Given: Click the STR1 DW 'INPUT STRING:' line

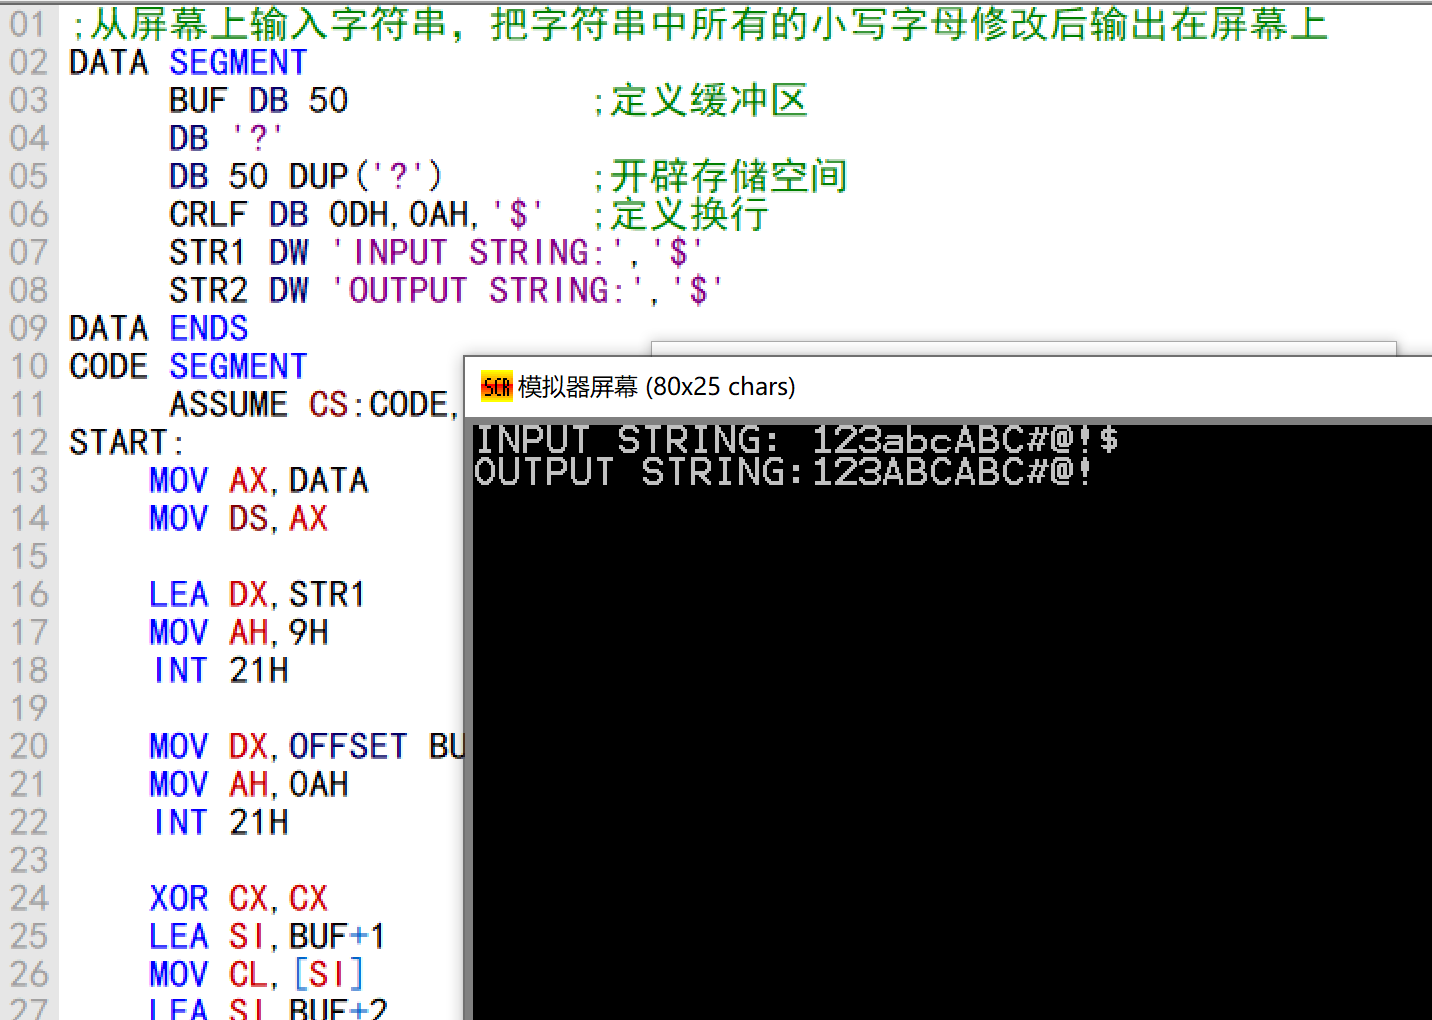Looking at the screenshot, I should pos(436,253).
